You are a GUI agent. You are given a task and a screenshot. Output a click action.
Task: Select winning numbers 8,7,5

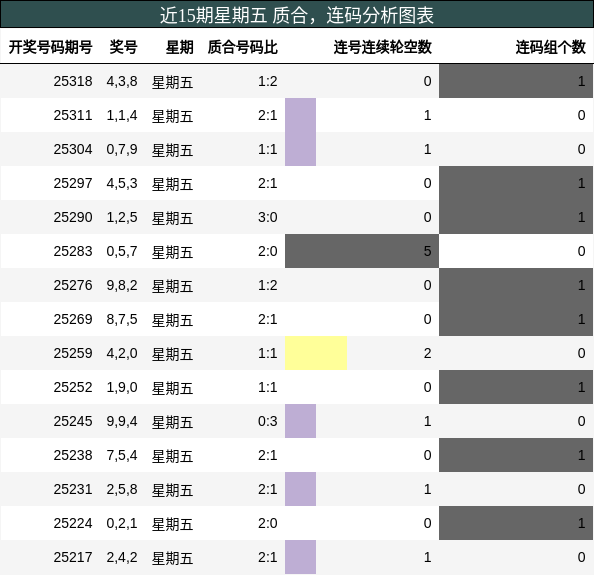pos(122,319)
